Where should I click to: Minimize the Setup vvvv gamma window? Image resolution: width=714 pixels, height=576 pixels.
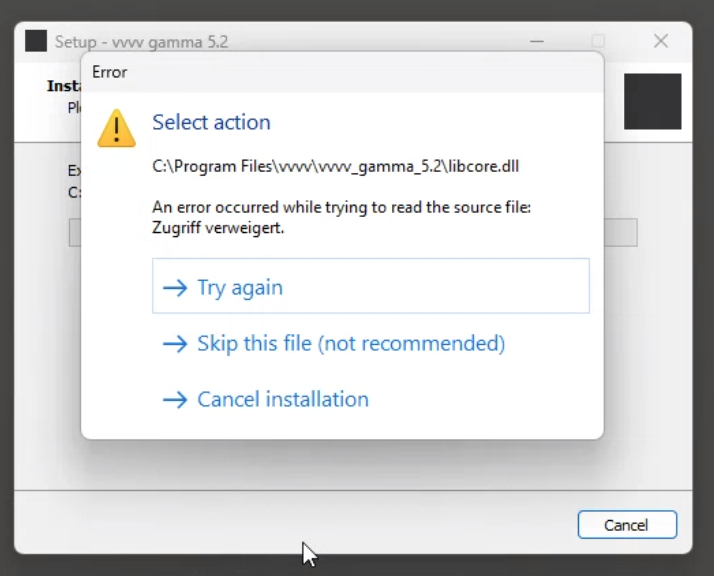pos(537,41)
